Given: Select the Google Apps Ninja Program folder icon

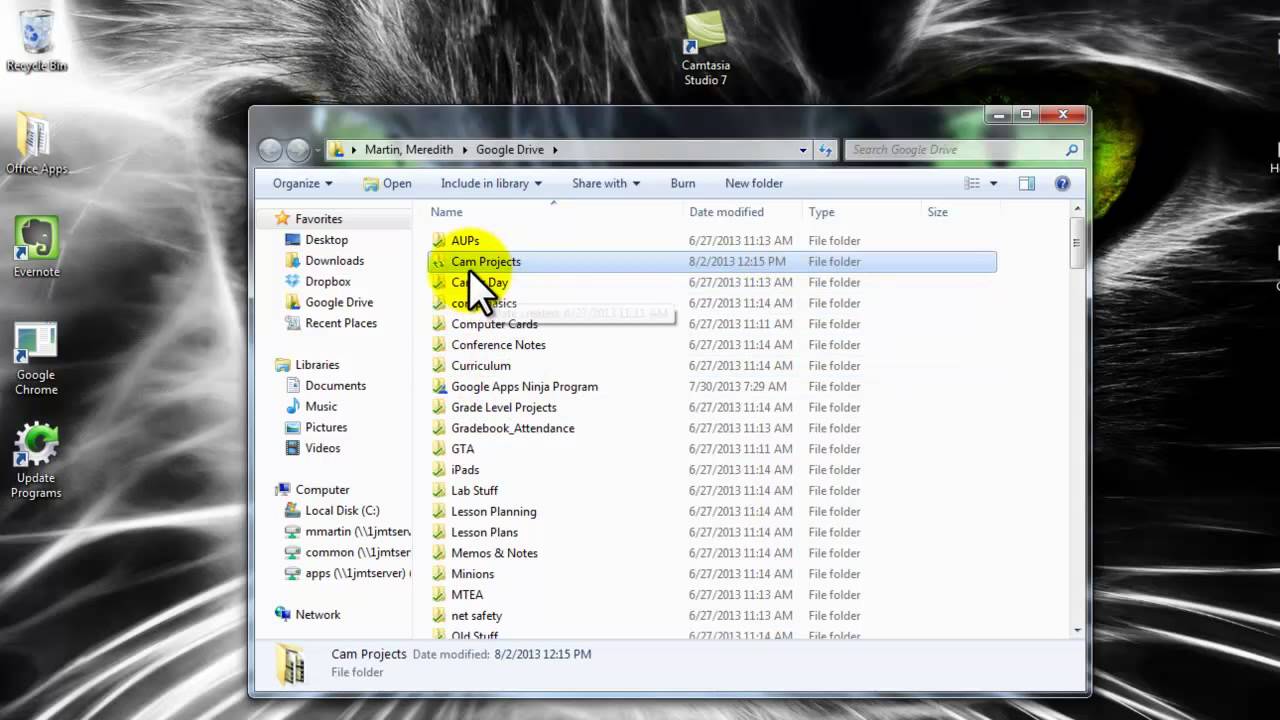Looking at the screenshot, I should pos(439,387).
